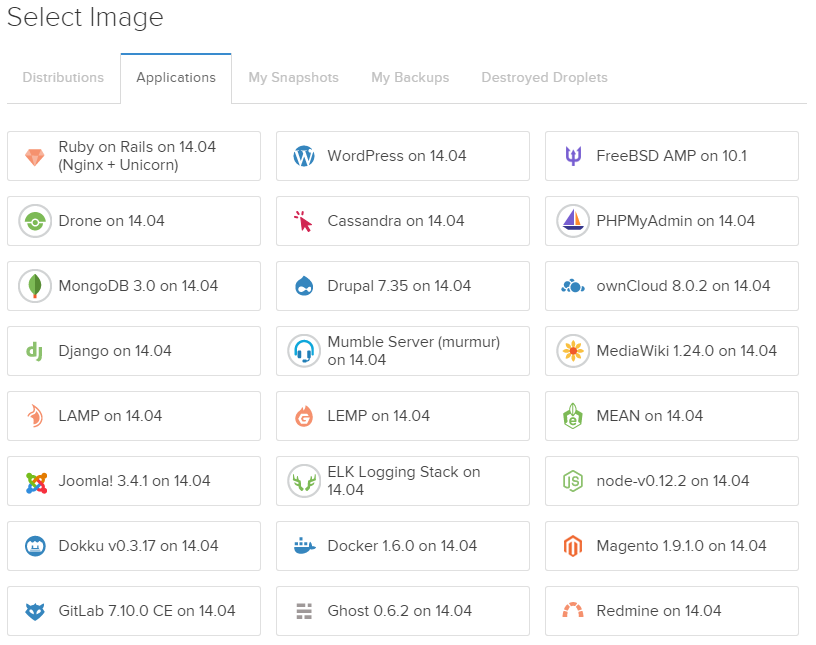Select GitLab 7.10.0 CE on 14.04 text

coord(147,611)
